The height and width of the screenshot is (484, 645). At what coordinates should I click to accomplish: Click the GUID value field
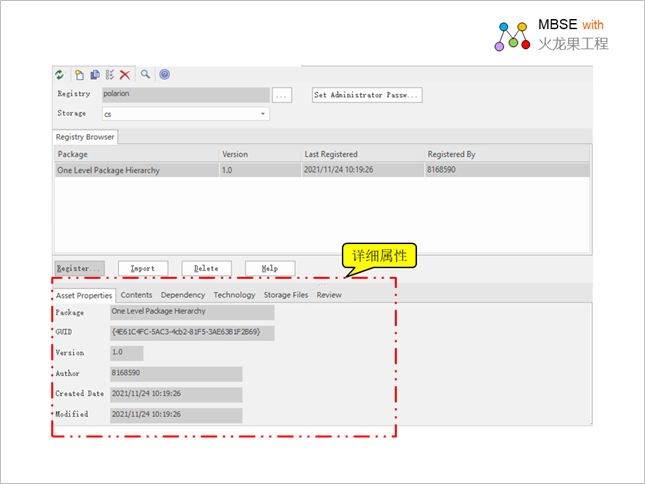pos(192,333)
